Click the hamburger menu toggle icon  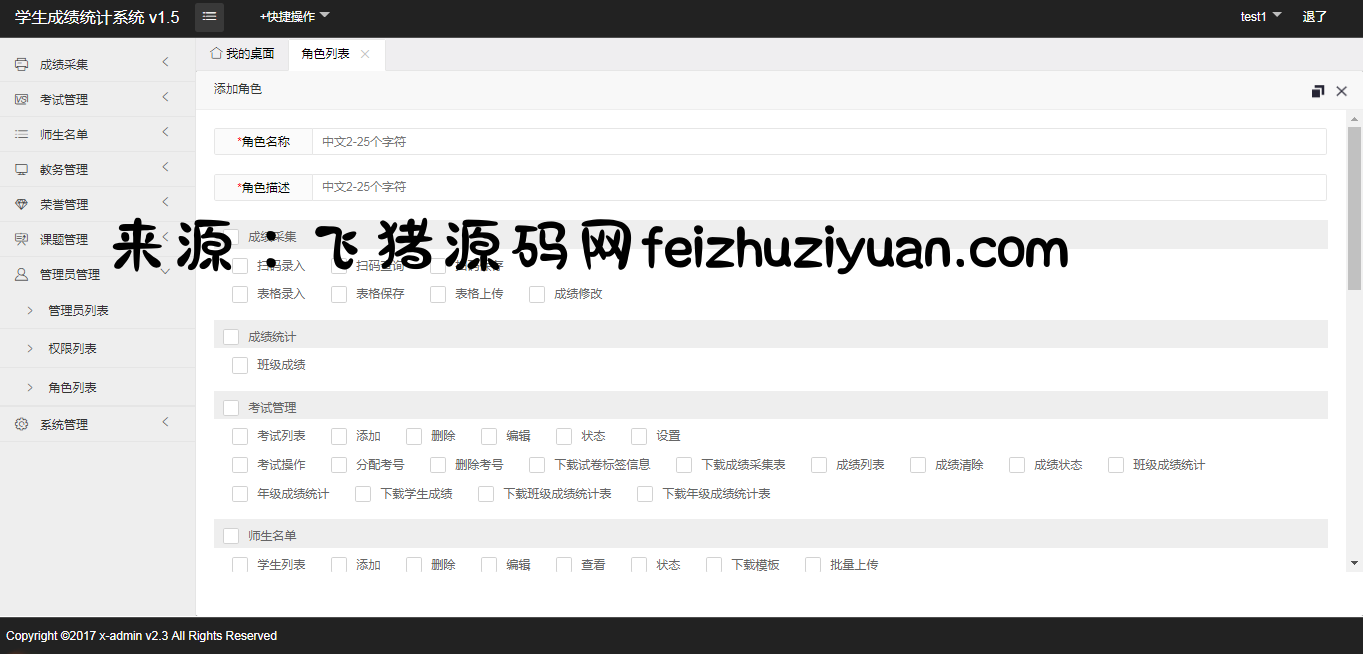209,16
